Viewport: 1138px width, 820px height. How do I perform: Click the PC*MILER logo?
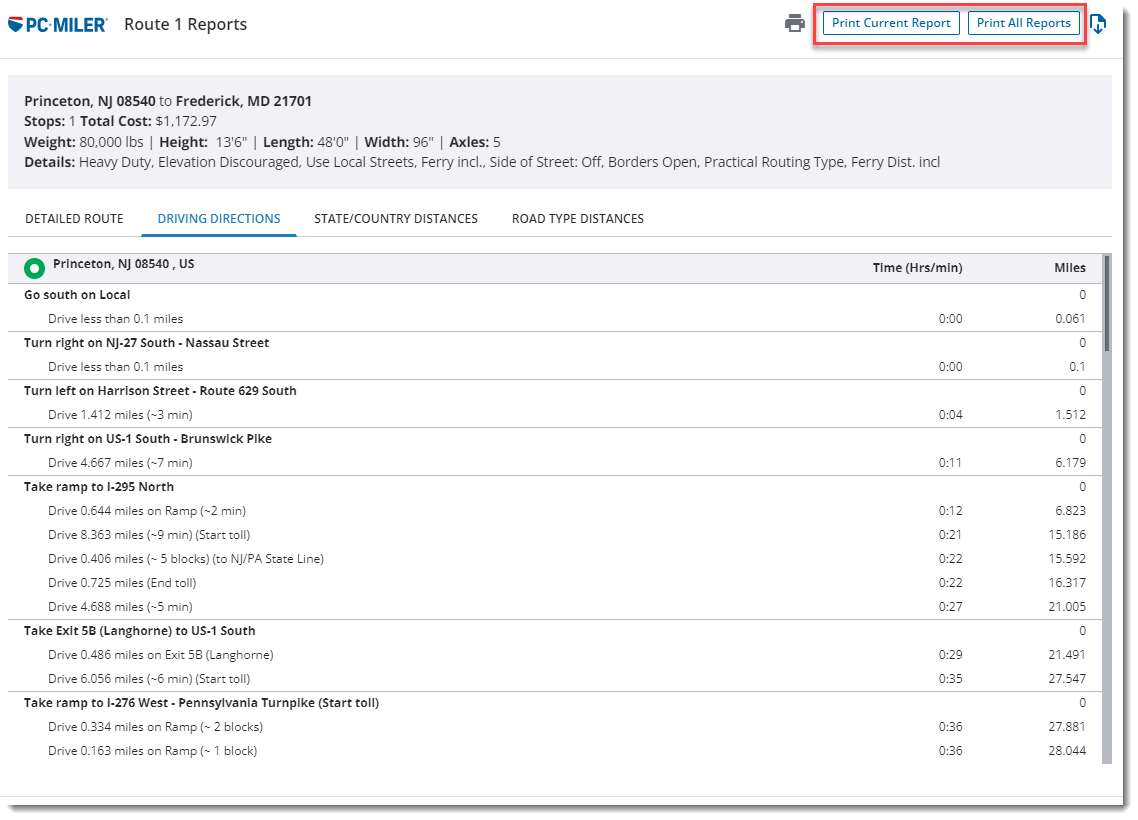(x=58, y=24)
